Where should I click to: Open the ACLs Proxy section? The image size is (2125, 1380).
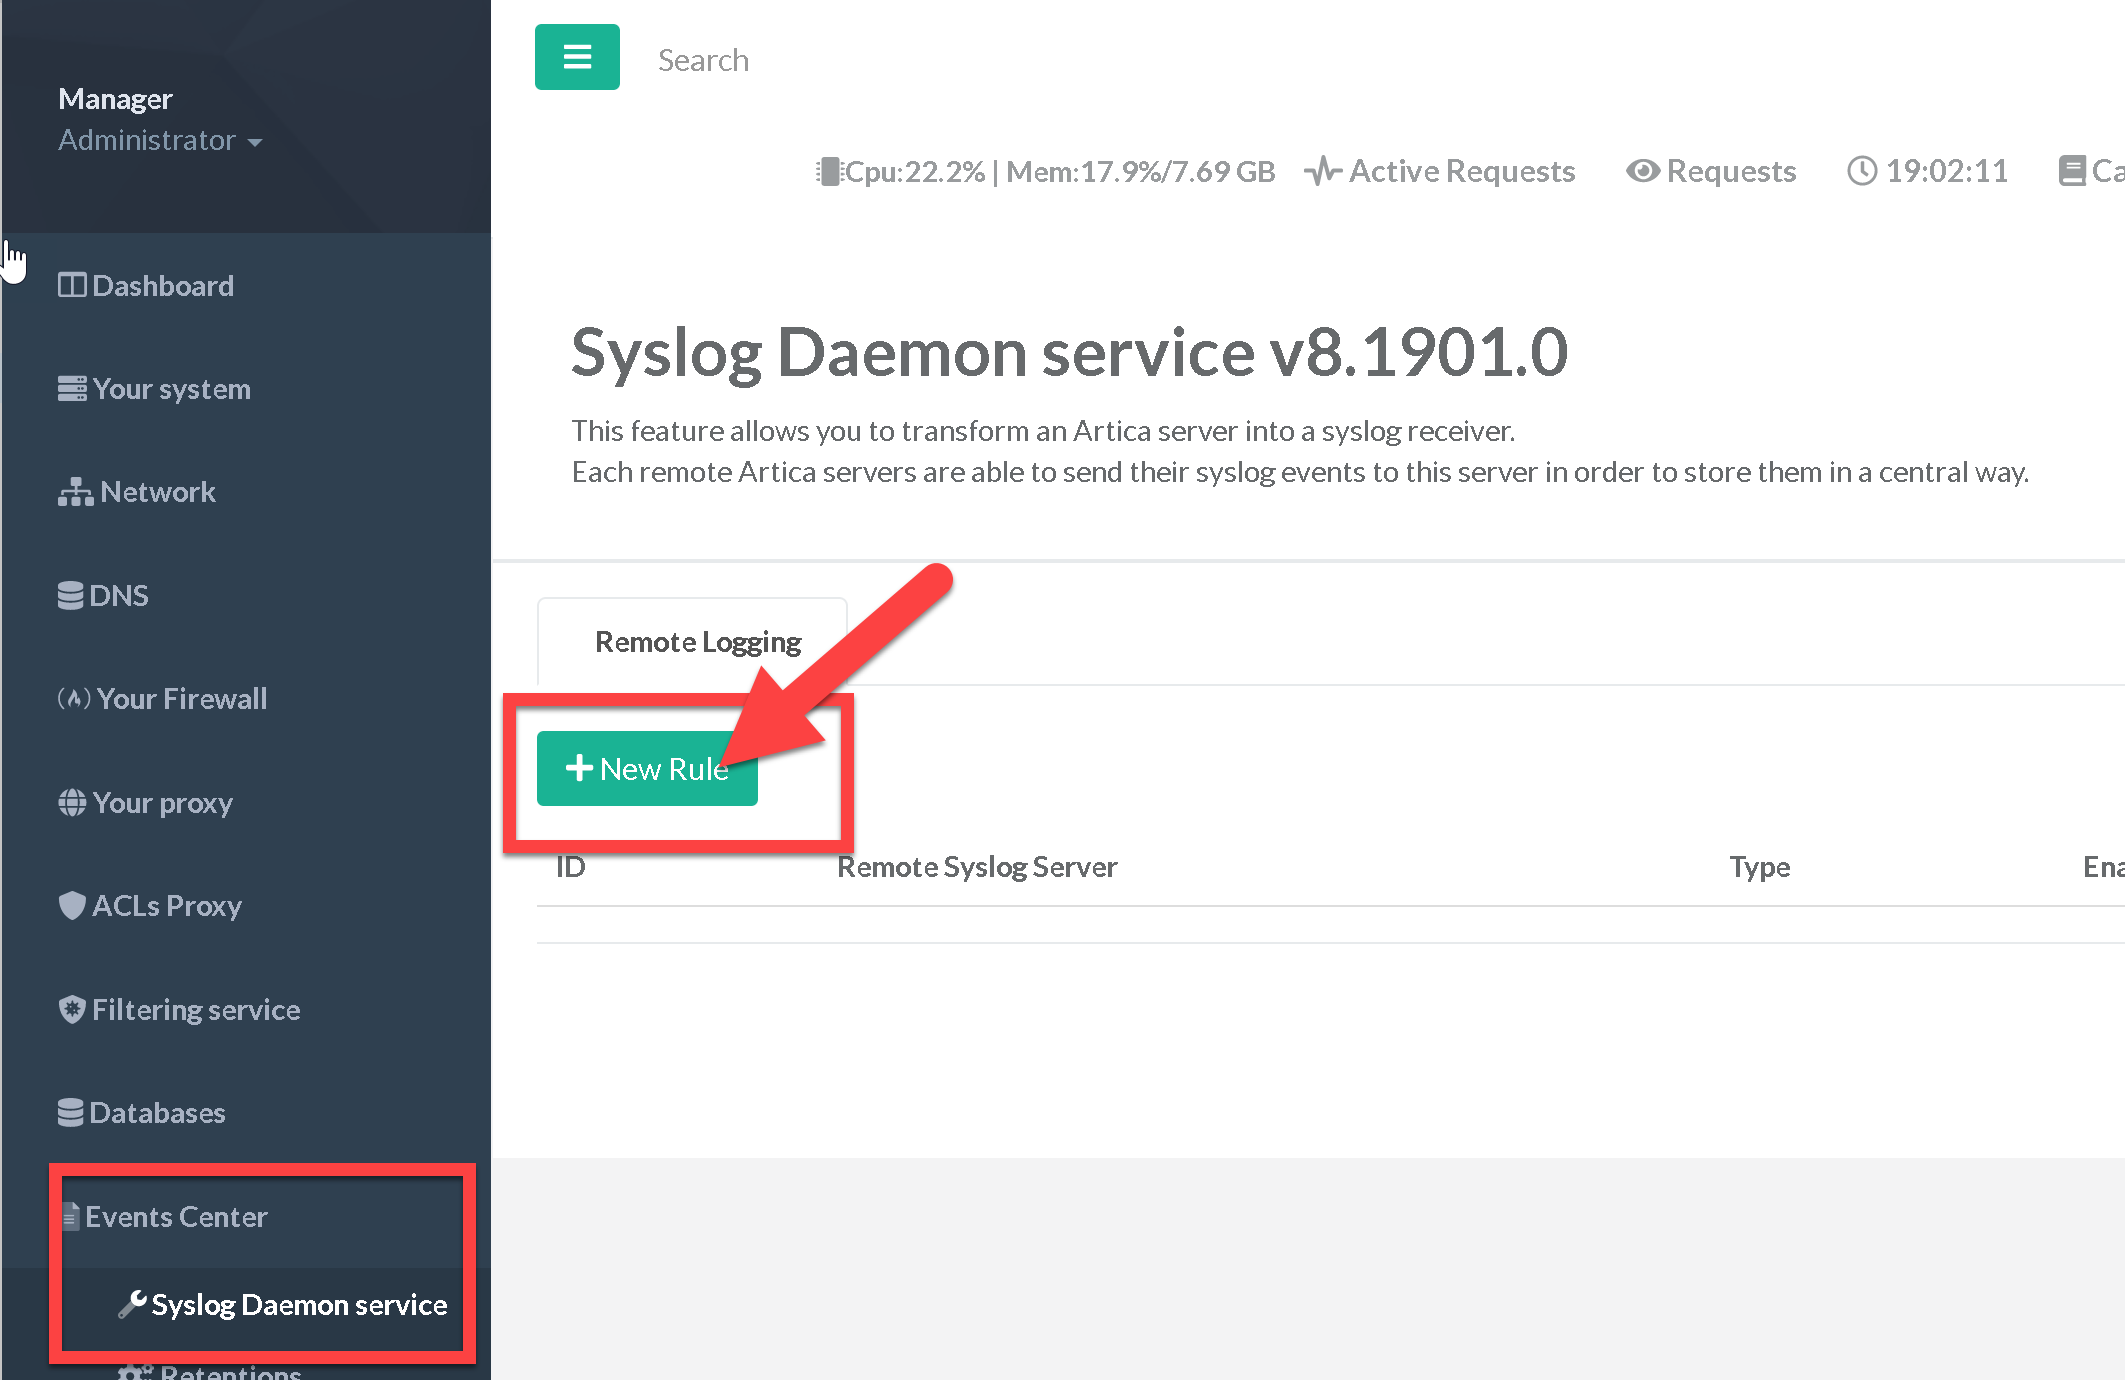(x=150, y=906)
